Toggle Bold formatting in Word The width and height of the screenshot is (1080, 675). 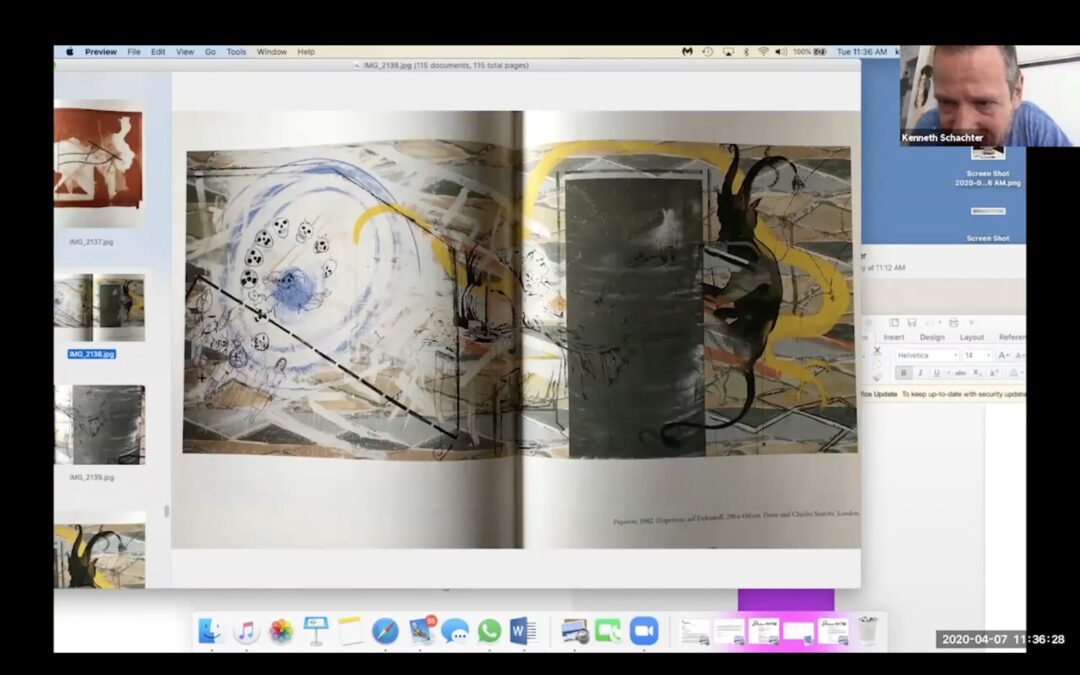904,373
